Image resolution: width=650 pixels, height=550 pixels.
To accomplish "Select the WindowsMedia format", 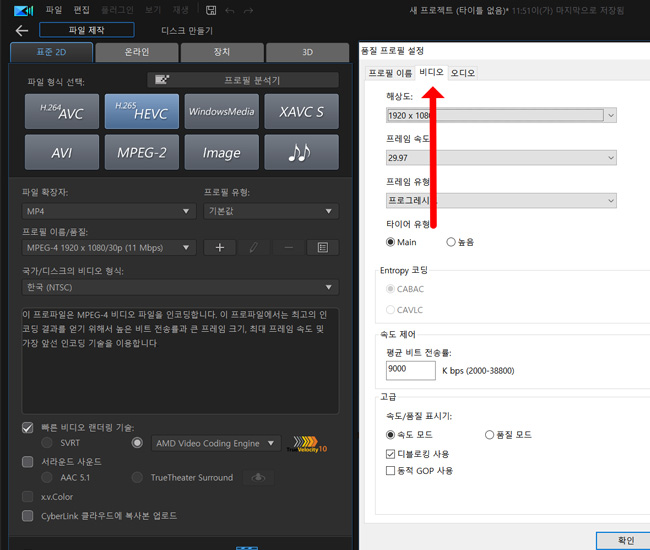I will (x=221, y=111).
